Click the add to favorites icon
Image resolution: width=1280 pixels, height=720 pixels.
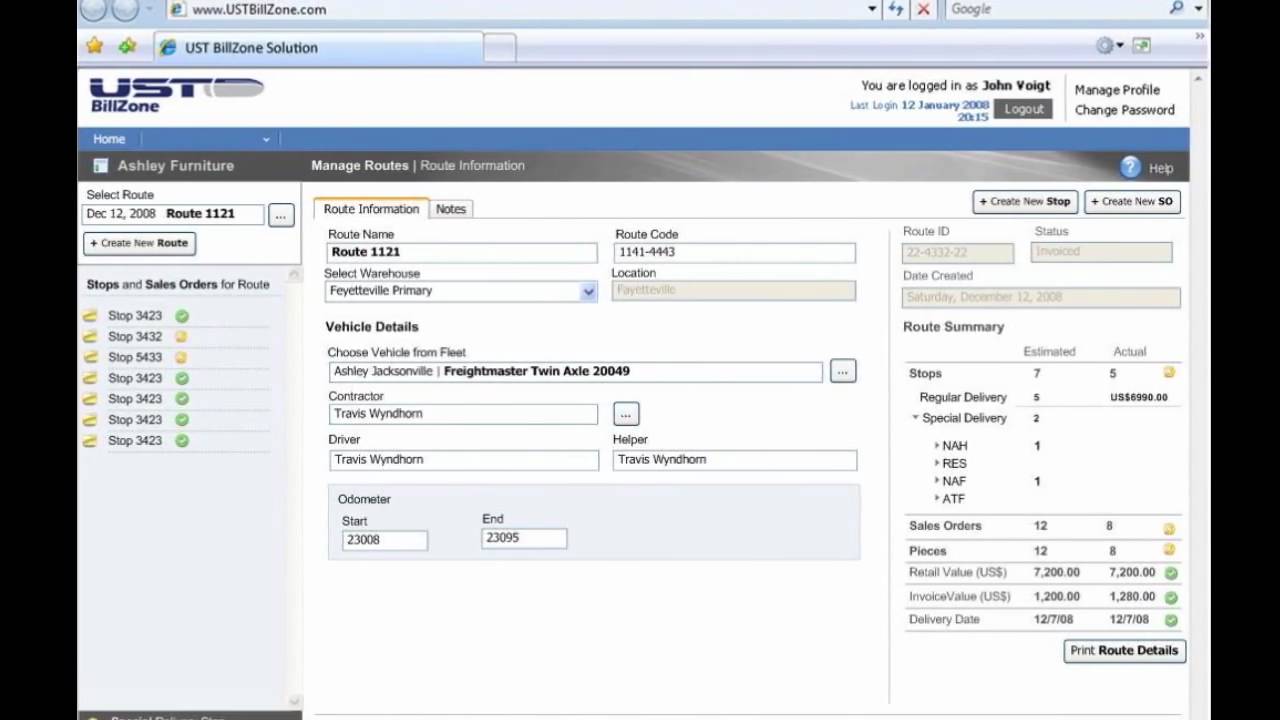[x=127, y=46]
